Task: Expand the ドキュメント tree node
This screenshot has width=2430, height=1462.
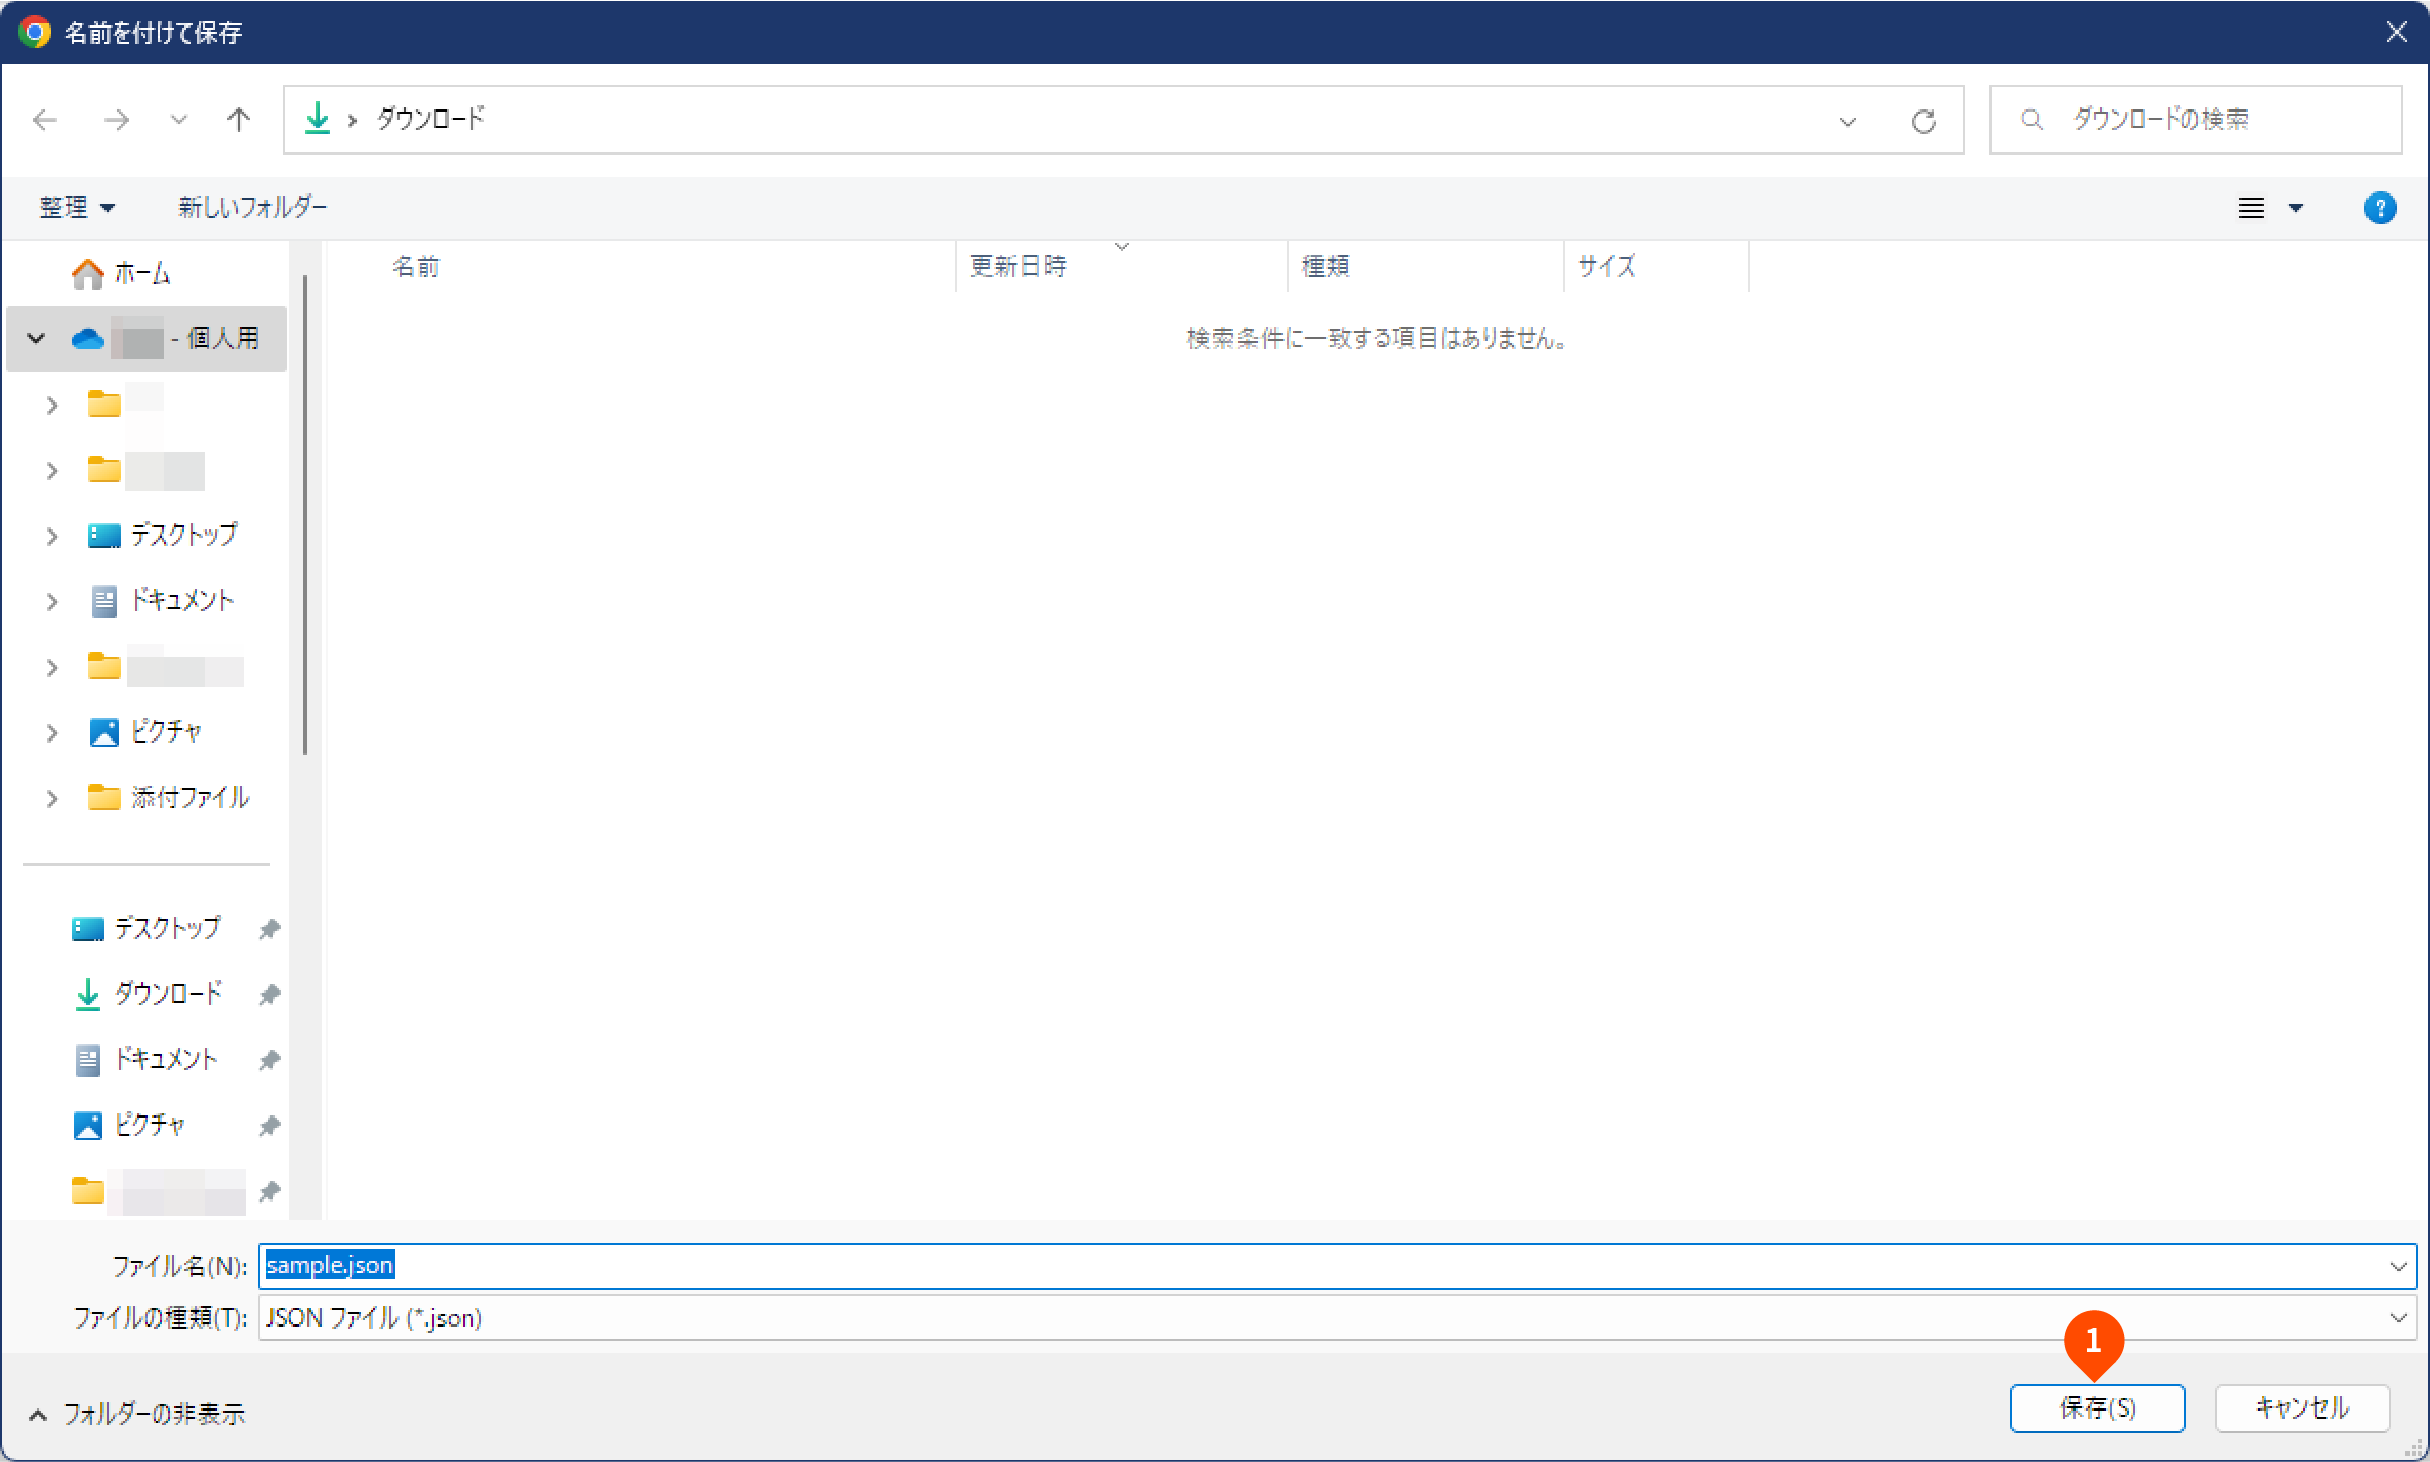Action: pyautogui.click(x=52, y=601)
